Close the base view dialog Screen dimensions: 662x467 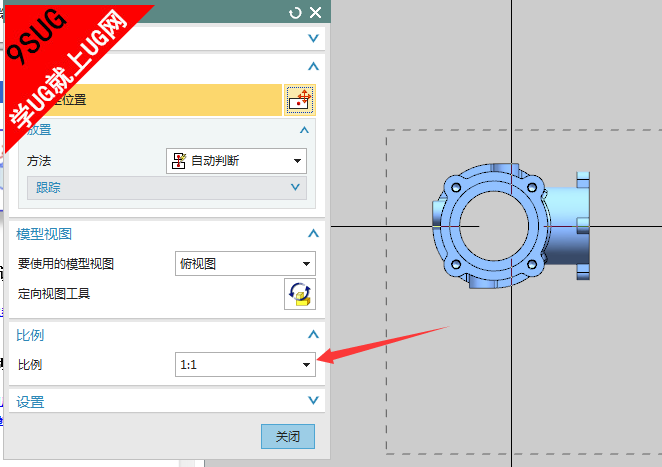pyautogui.click(x=315, y=13)
